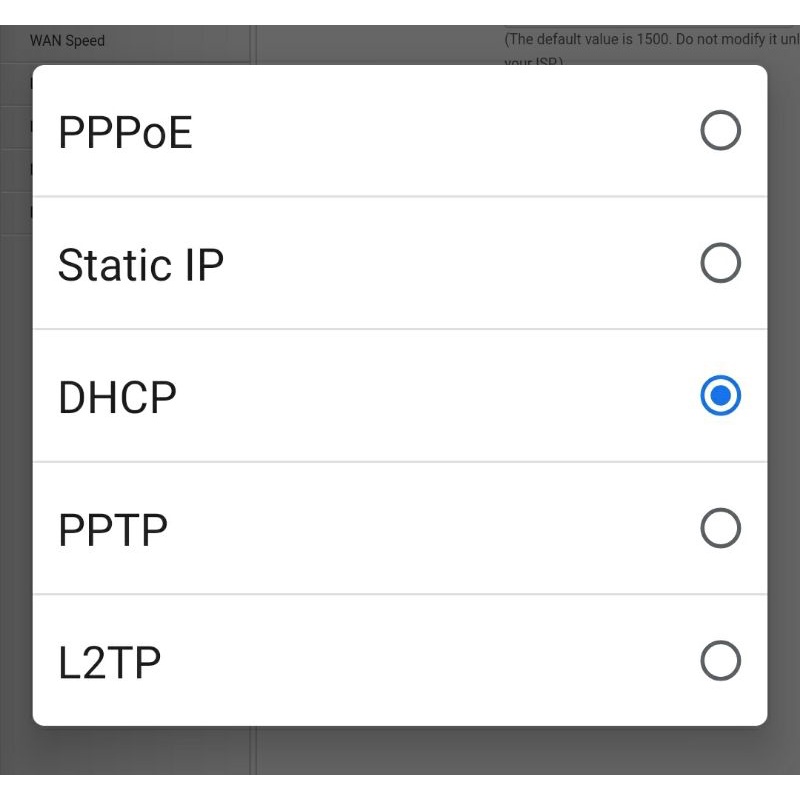The image size is (800, 800).
Task: Choose the Static IP radio circle
Action: coord(720,264)
